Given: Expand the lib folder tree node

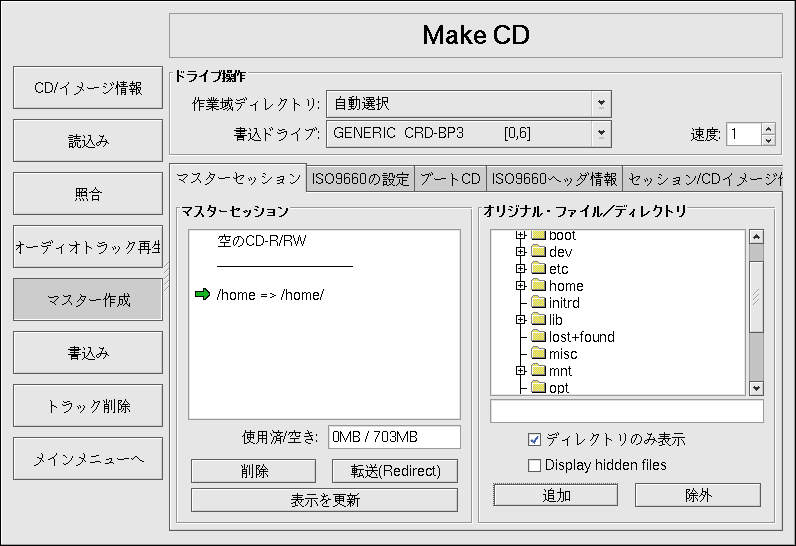Looking at the screenshot, I should [x=520, y=320].
